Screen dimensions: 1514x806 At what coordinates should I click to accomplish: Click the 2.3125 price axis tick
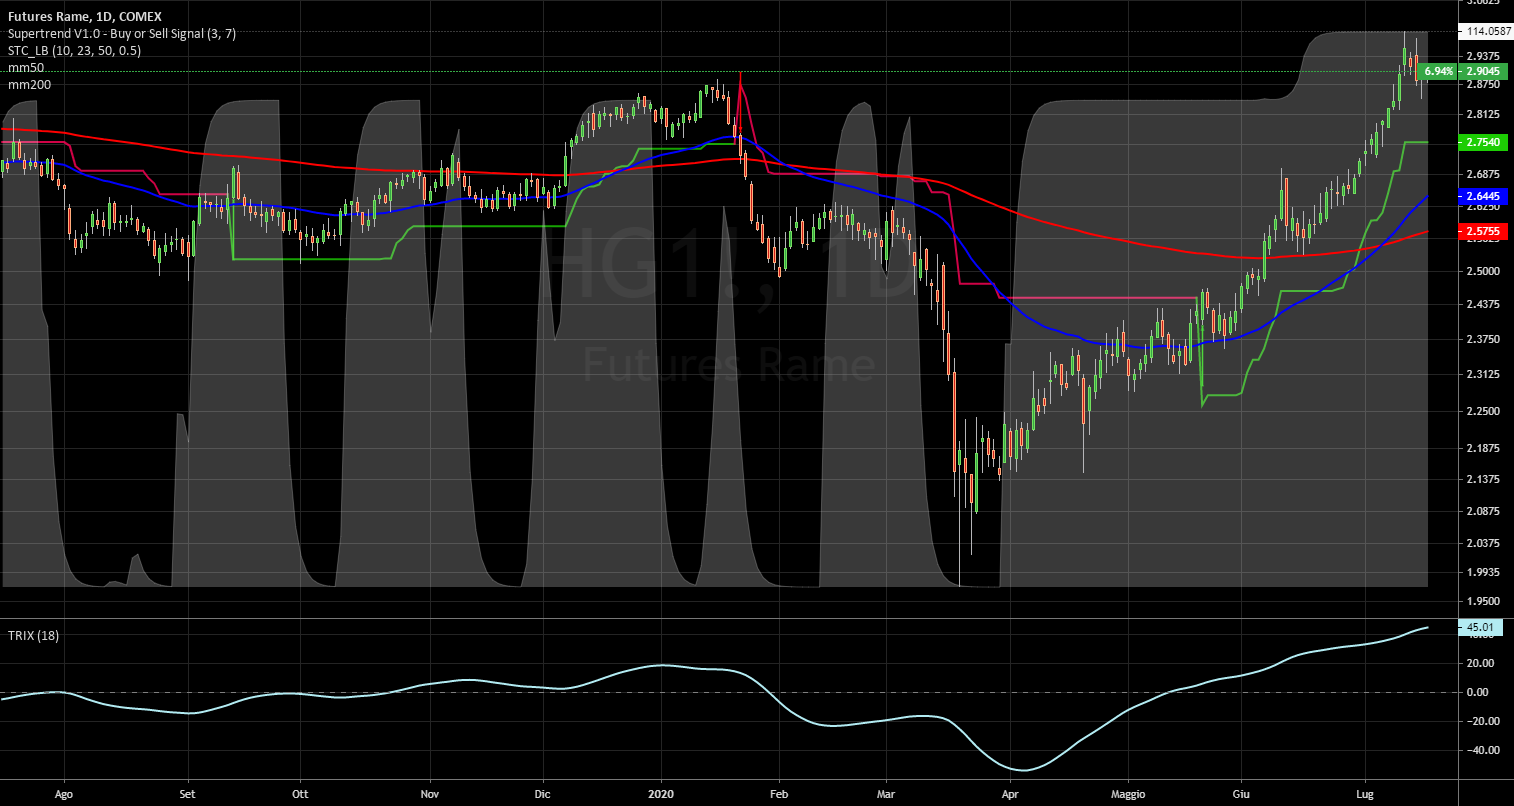point(1483,374)
